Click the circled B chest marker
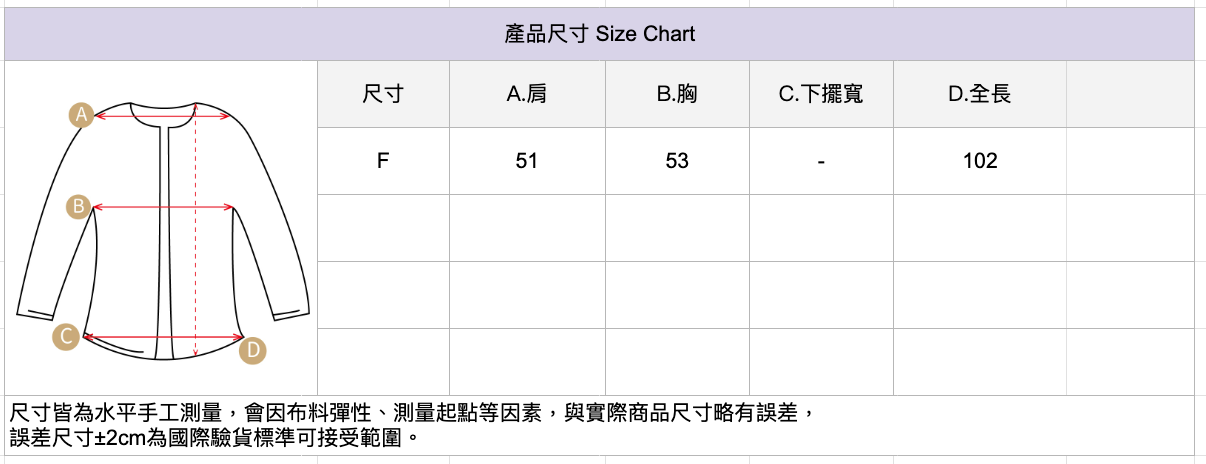Viewport: 1206px width, 464px height. pos(78,207)
